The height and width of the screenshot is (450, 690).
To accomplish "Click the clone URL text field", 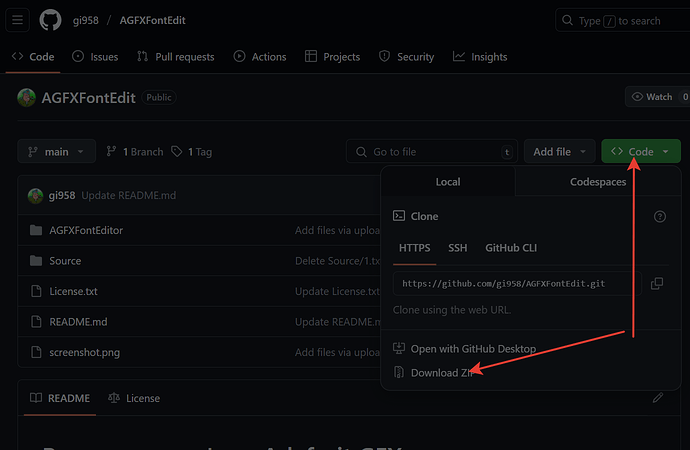I will coord(518,284).
